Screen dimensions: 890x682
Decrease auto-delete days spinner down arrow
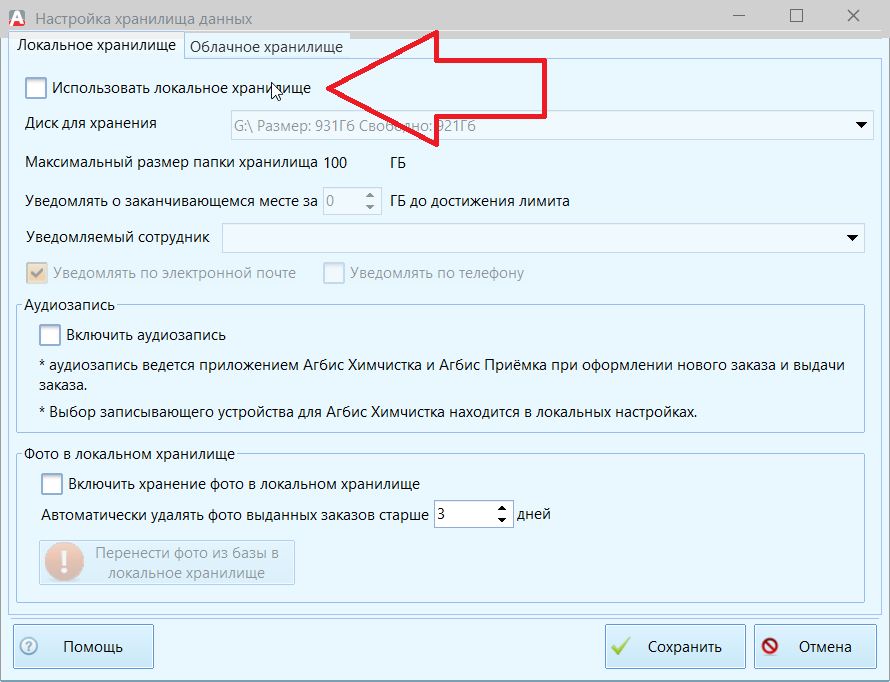coord(502,520)
